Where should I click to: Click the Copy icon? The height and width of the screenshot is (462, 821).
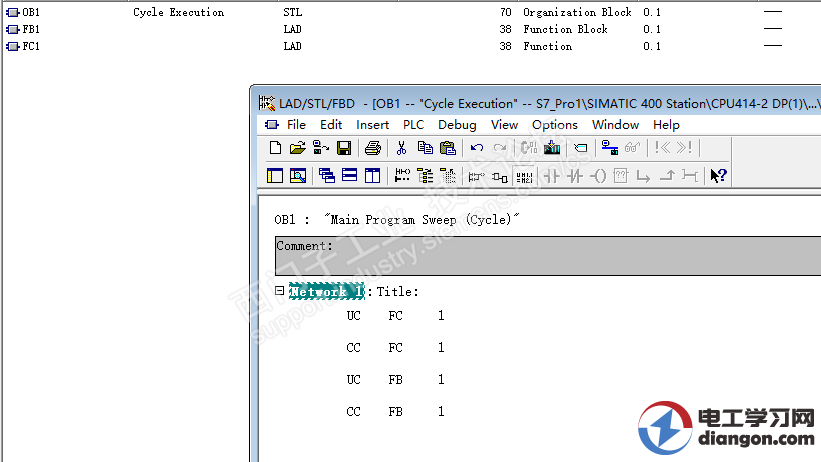pyautogui.click(x=425, y=148)
